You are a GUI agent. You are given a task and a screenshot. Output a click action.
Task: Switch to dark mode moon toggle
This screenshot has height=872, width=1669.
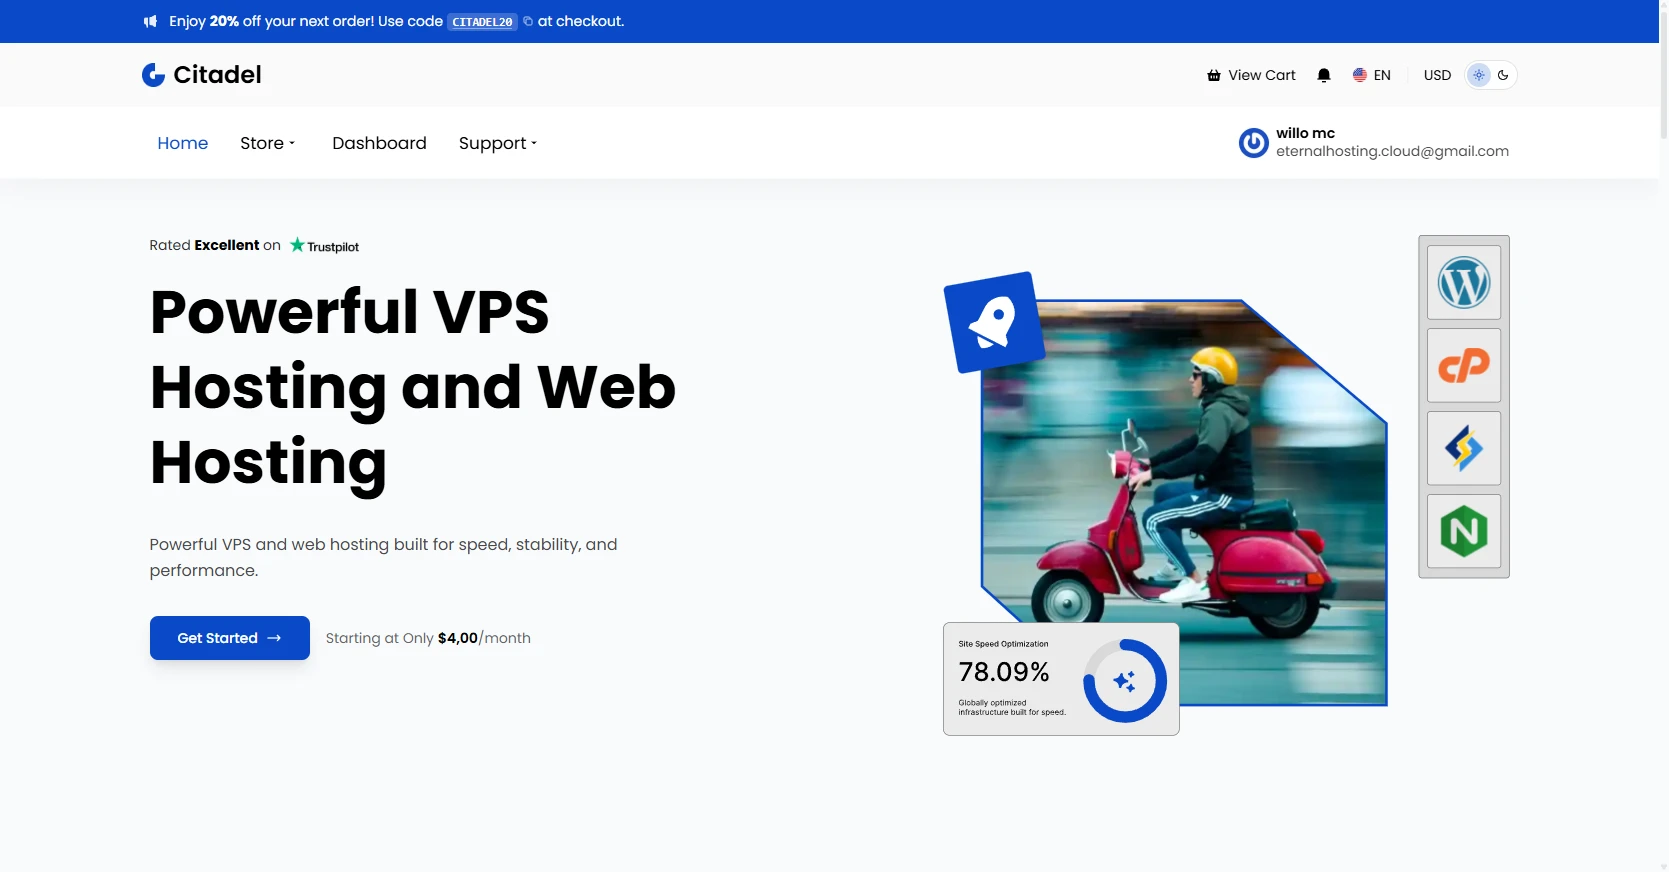click(x=1503, y=75)
